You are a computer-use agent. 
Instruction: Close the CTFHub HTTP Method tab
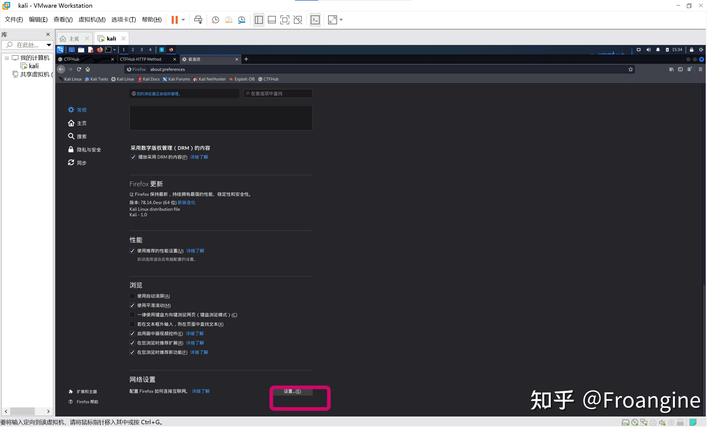[174, 59]
